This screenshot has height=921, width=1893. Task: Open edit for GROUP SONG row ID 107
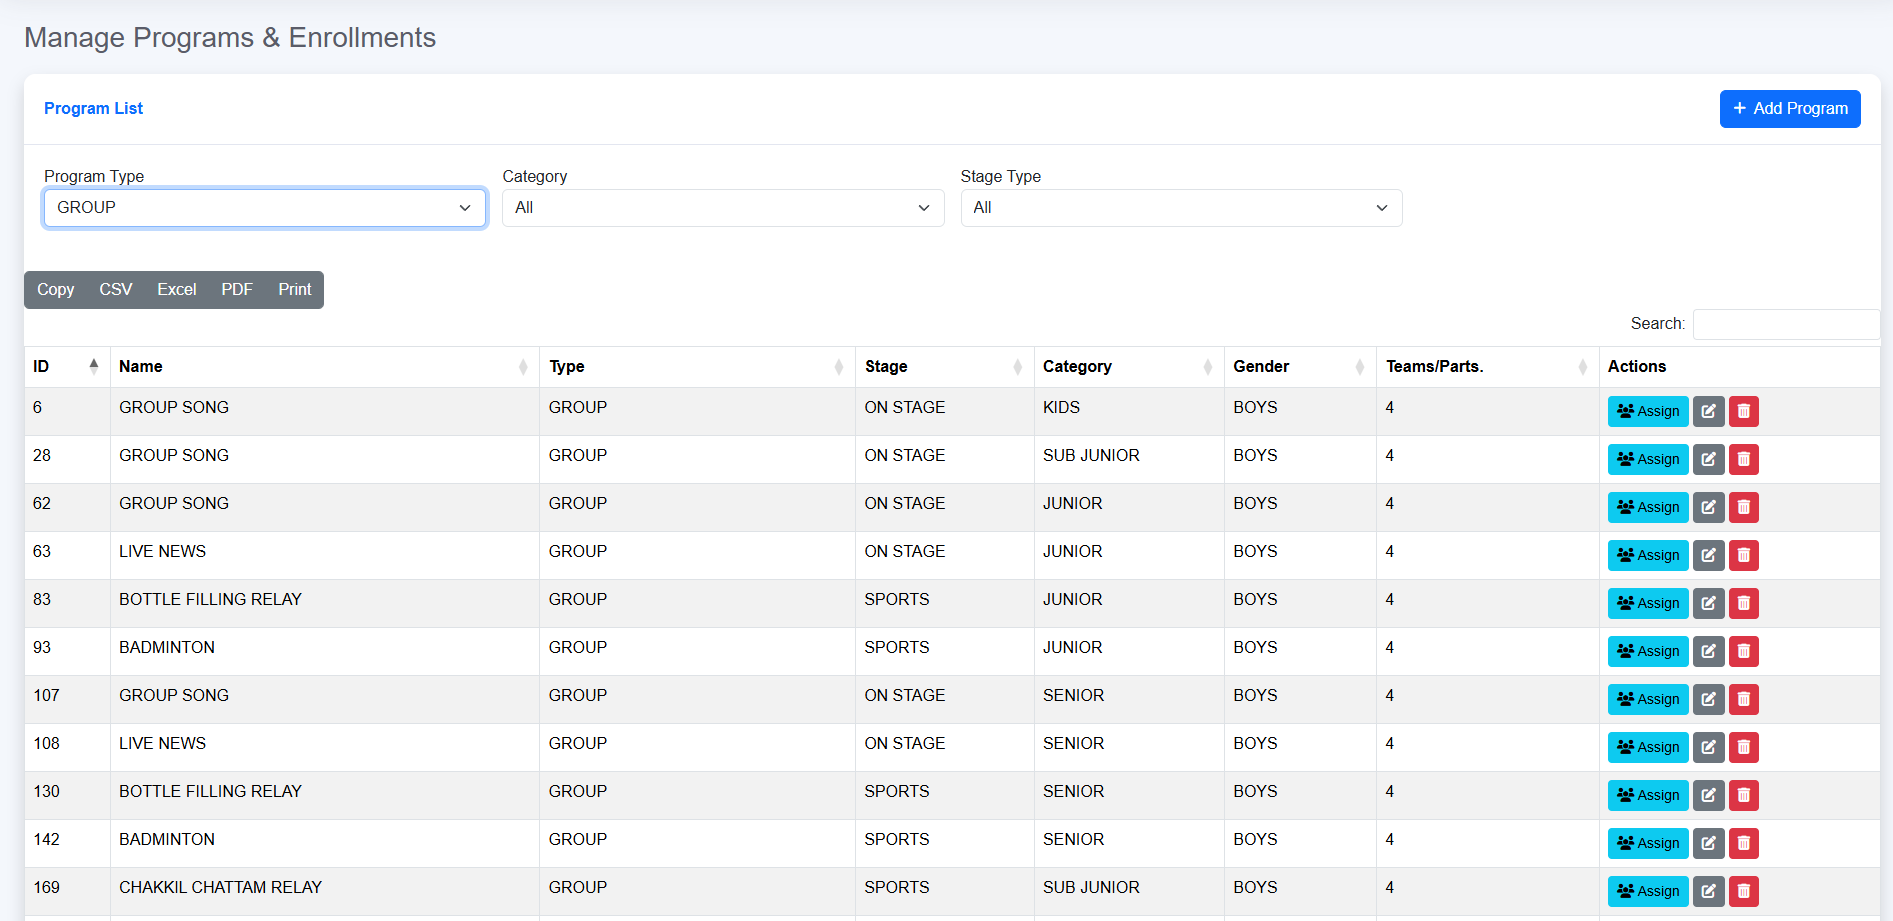pyautogui.click(x=1708, y=699)
